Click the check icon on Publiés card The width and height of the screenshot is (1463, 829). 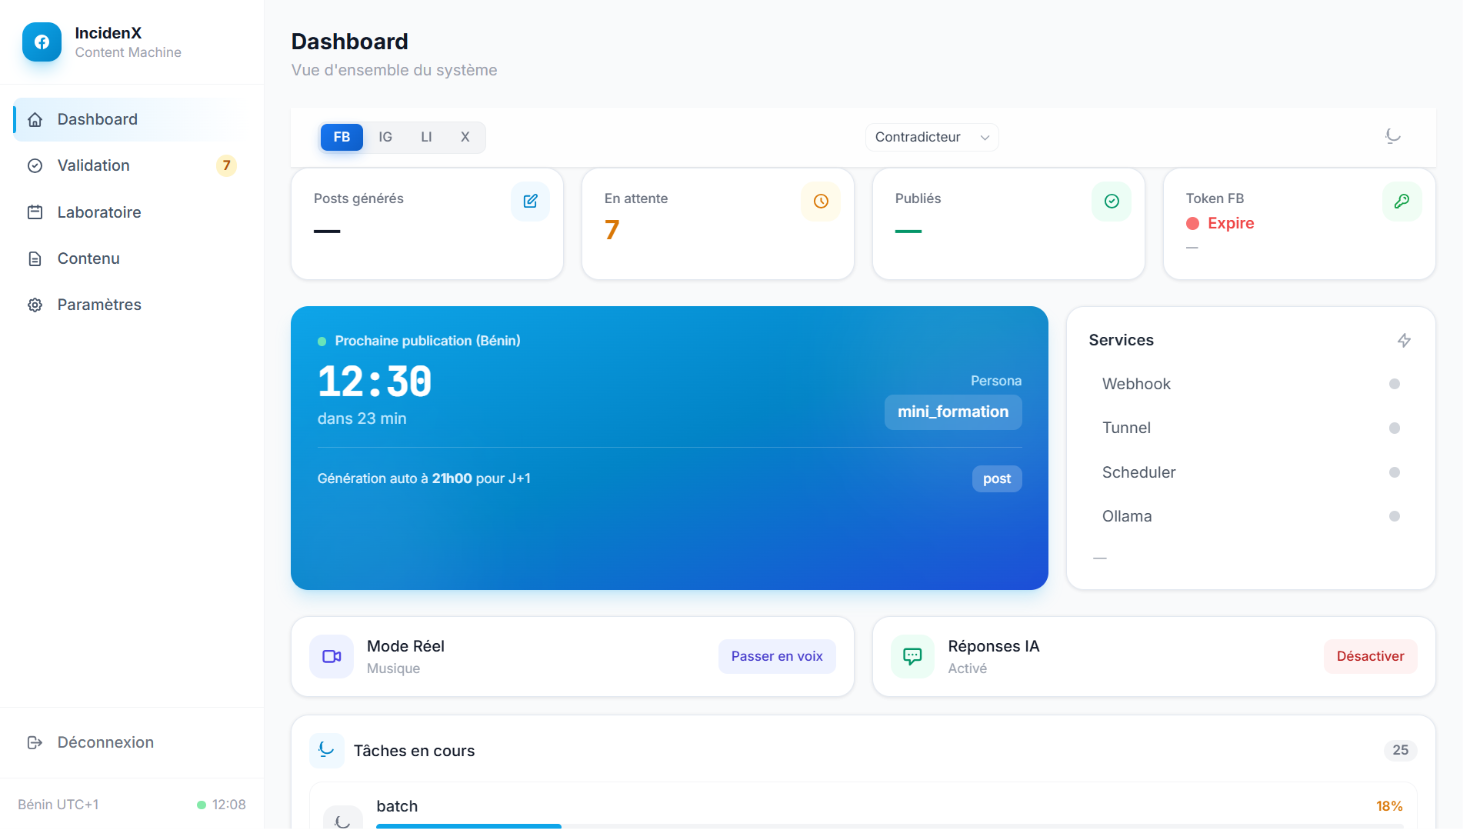(x=1111, y=201)
